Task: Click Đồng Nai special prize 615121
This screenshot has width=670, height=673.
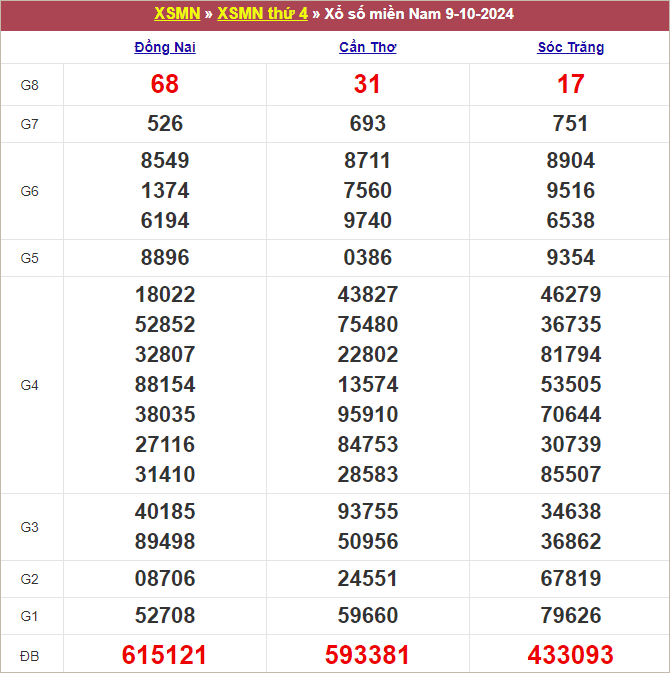Action: (x=165, y=655)
